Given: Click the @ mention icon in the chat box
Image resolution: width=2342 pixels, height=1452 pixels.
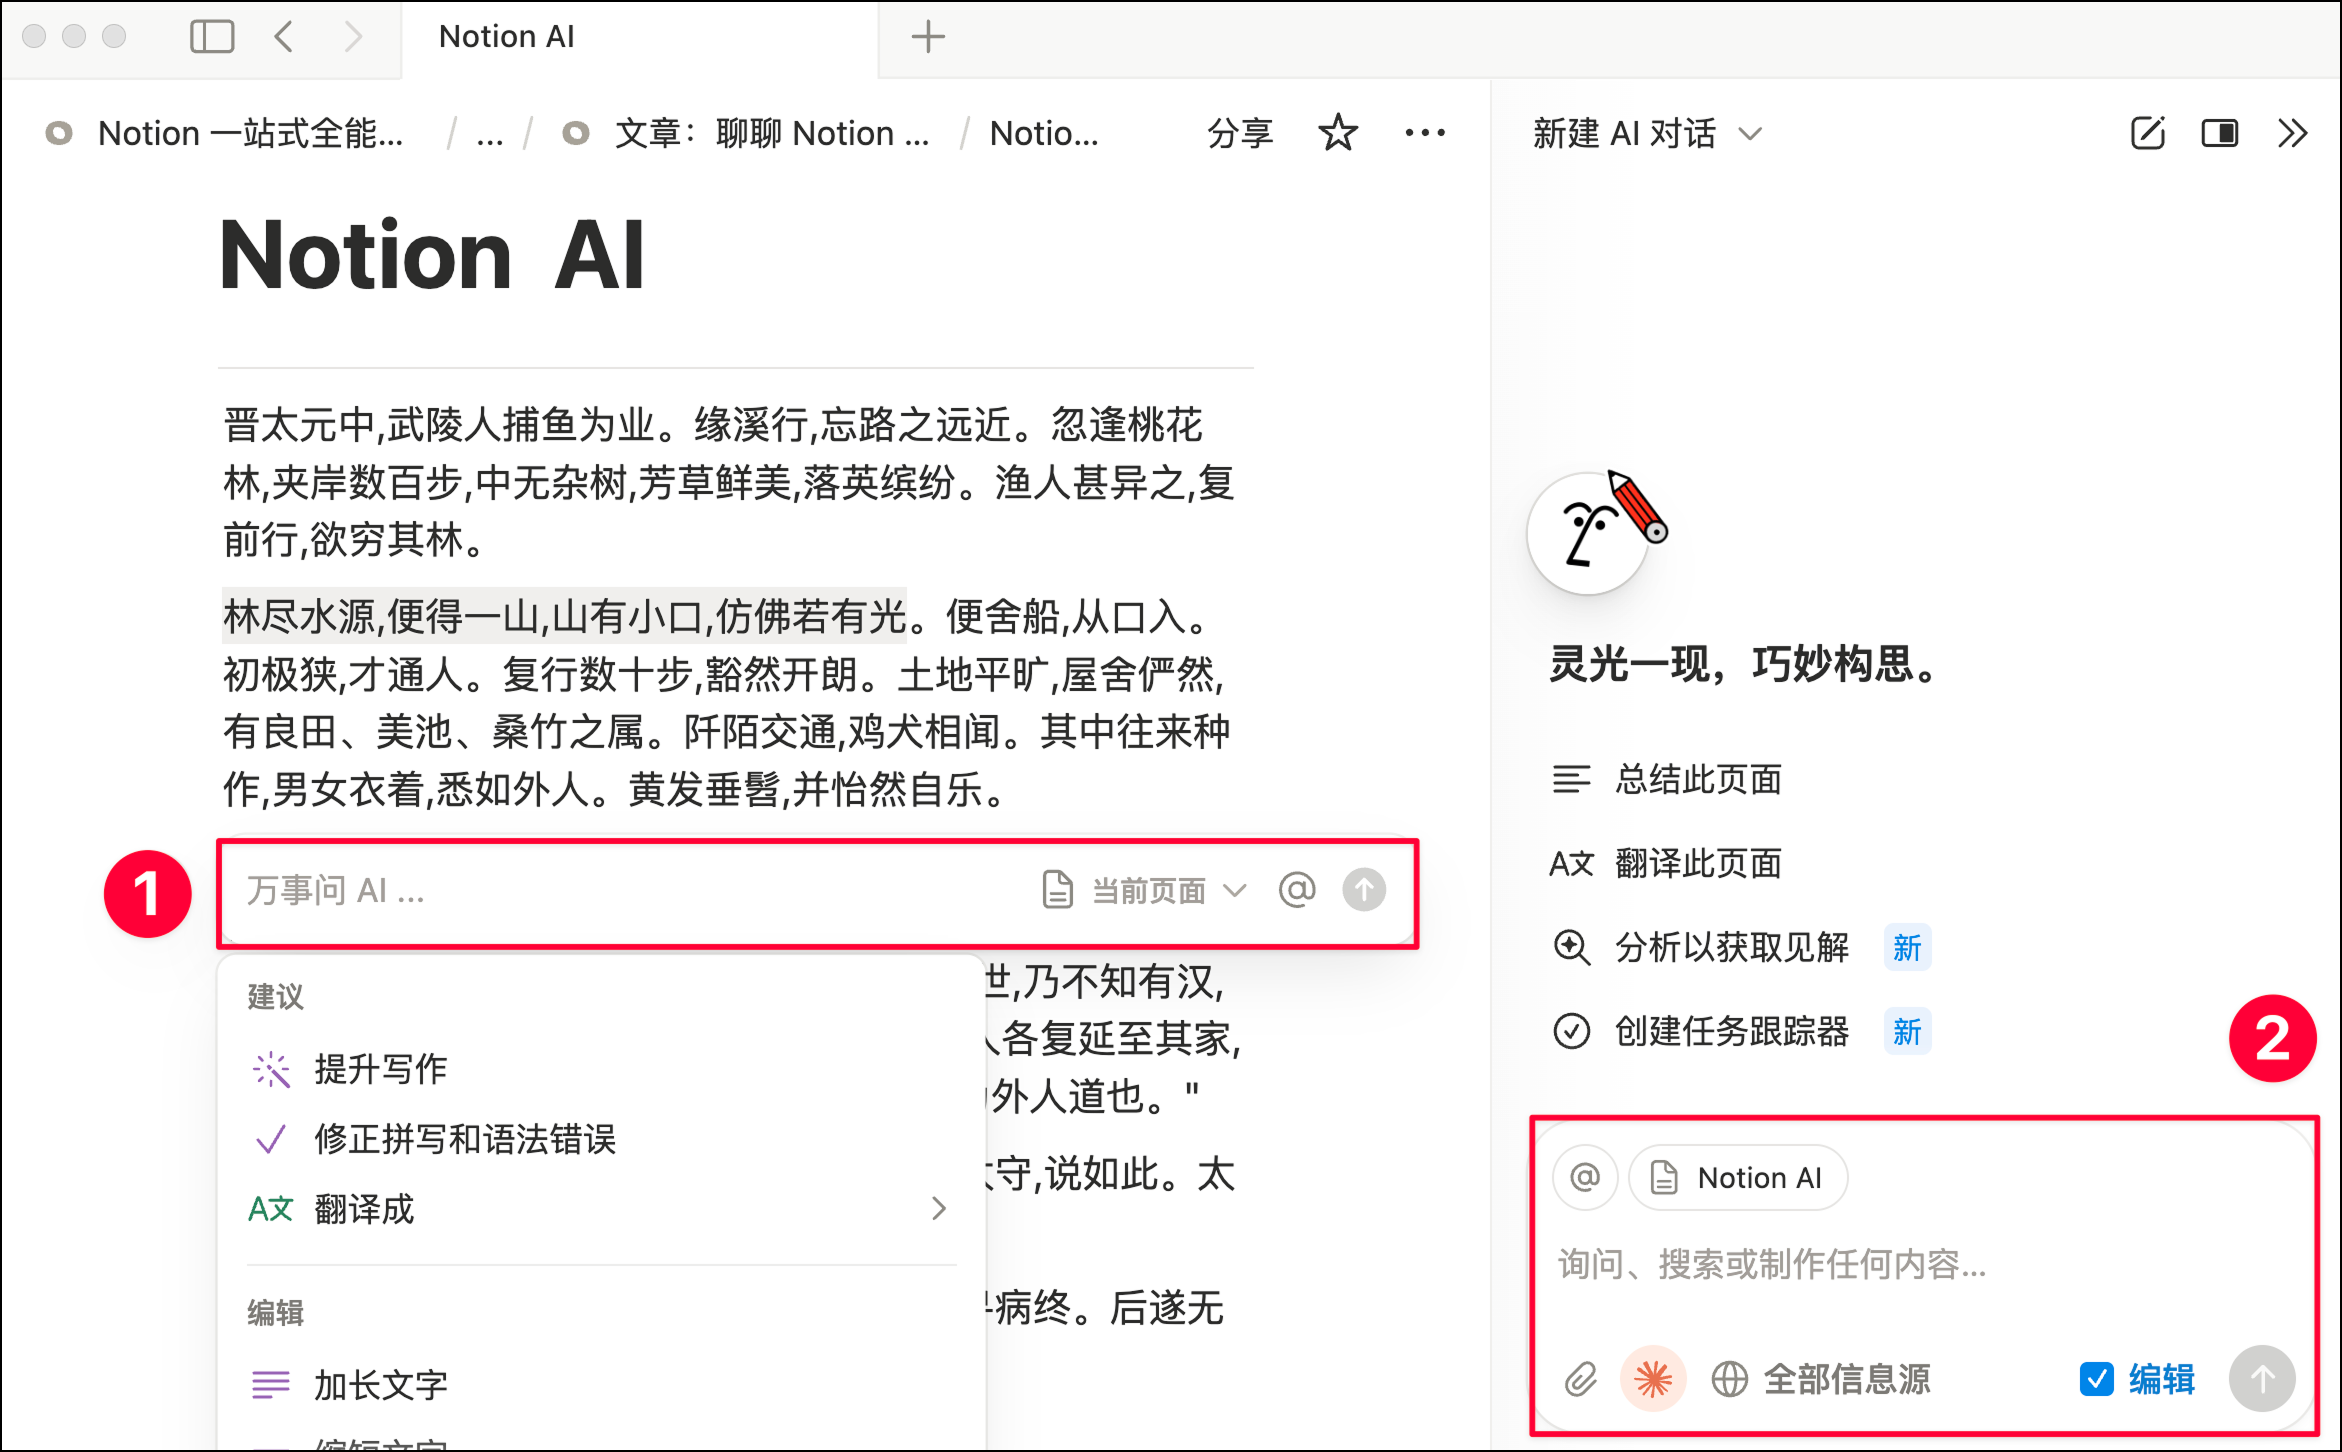Looking at the screenshot, I should tap(1585, 1177).
